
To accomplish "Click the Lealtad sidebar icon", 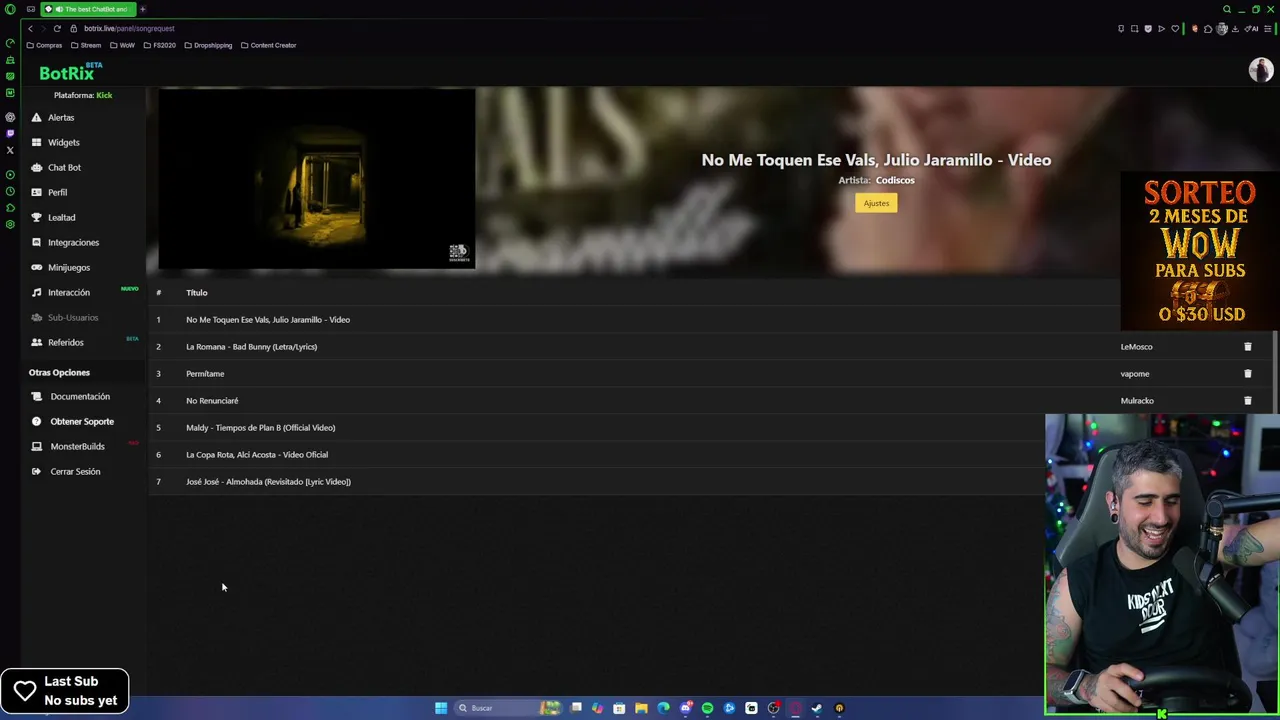I will pyautogui.click(x=37, y=218).
